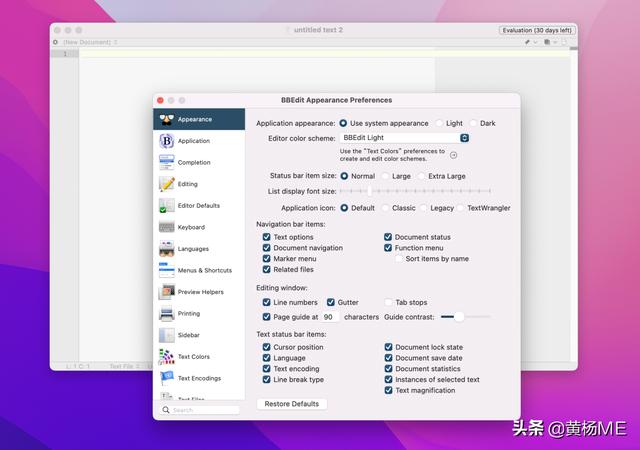Open the Text Colors pane icon
Image resolution: width=640 pixels, height=450 pixels.
[166, 356]
